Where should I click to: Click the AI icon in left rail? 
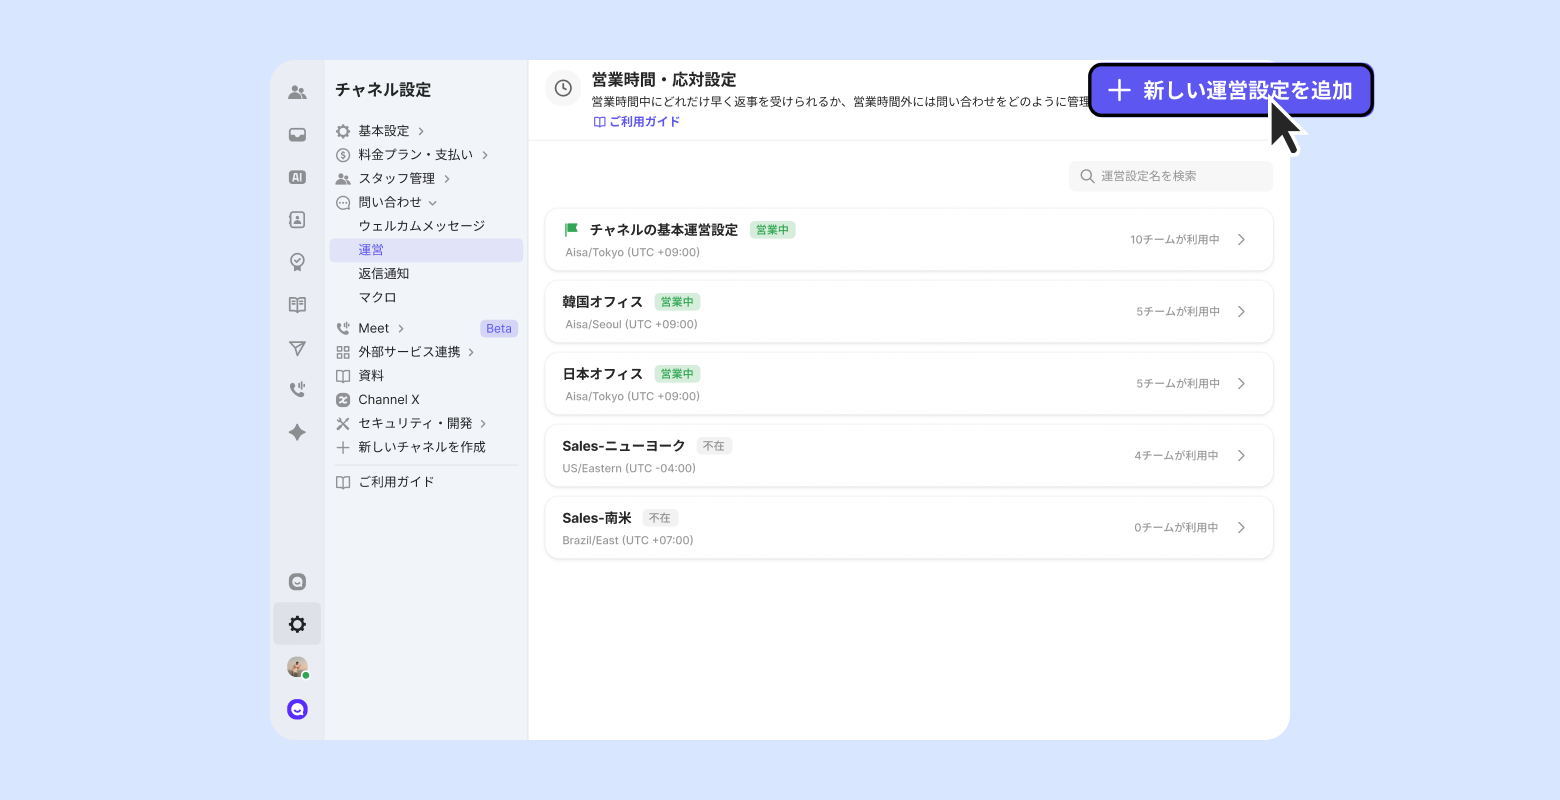pos(297,177)
